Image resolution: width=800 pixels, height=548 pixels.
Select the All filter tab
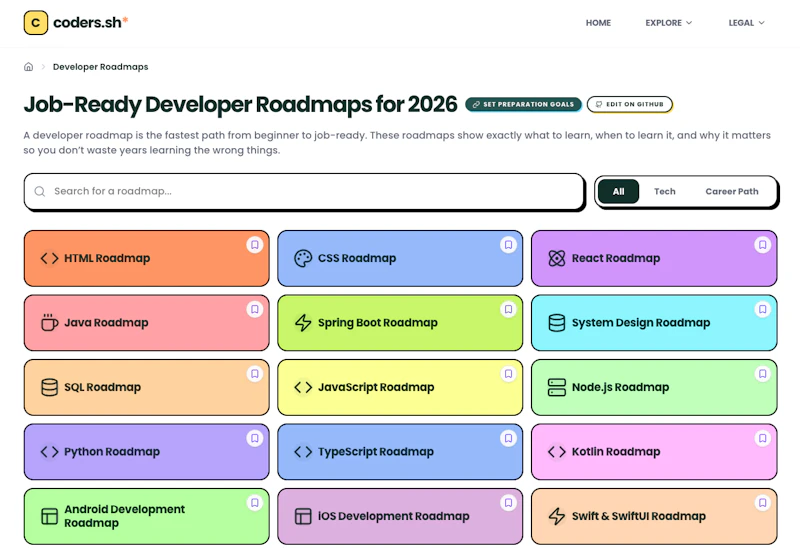(618, 191)
